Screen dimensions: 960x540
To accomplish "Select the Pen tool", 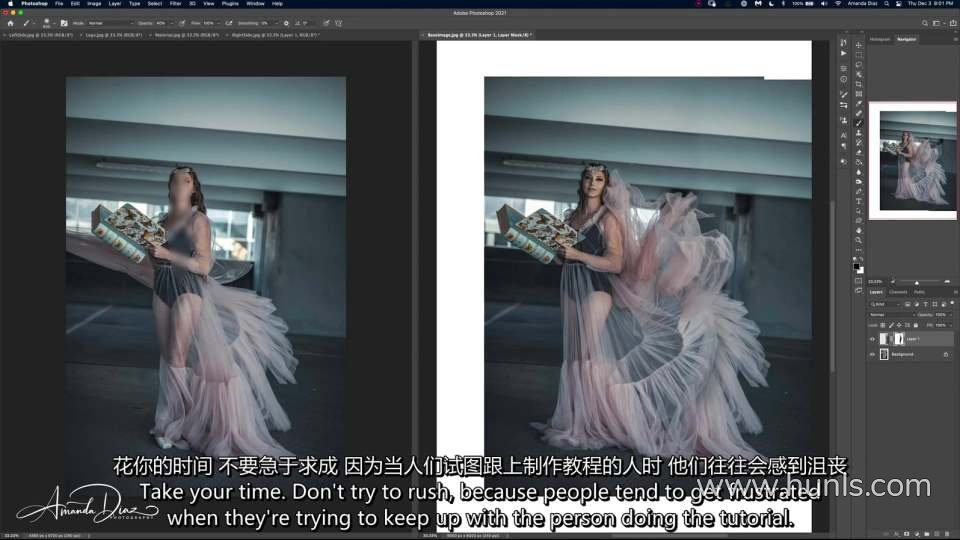I will [x=858, y=191].
